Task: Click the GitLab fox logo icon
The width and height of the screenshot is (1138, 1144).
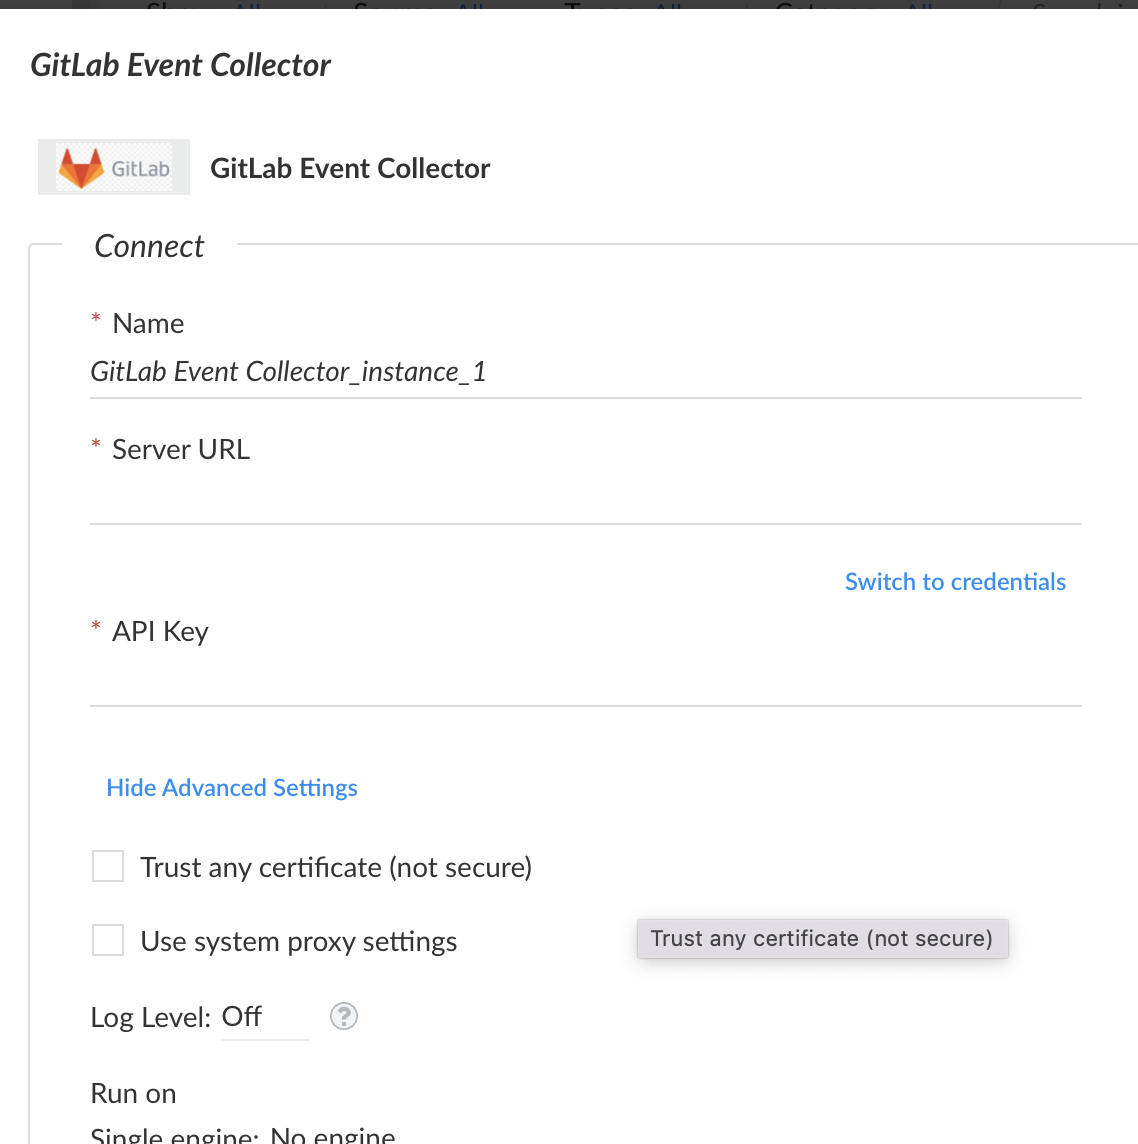Action: coord(82,168)
